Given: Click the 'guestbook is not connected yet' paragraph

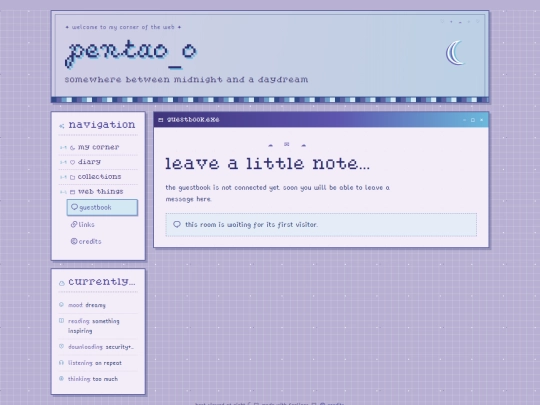Looking at the screenshot, I should (x=278, y=193).
